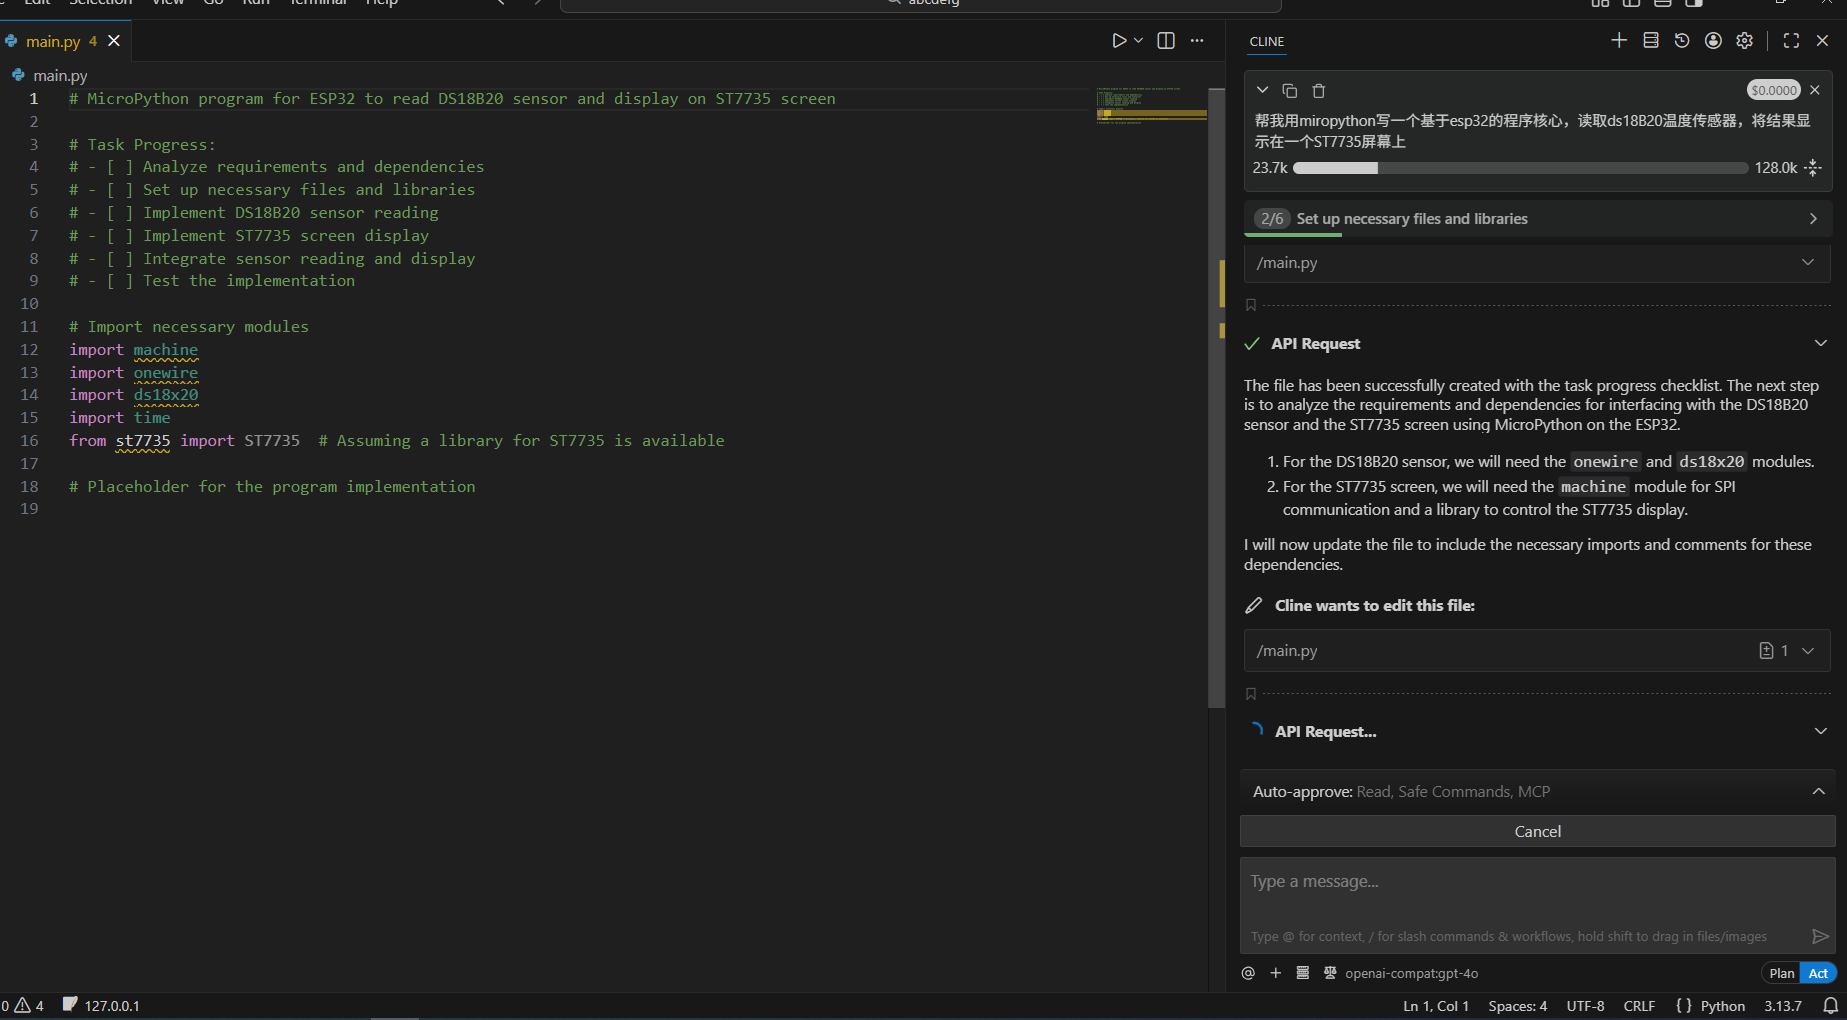Change end of line sequence CRLF

1639,1006
